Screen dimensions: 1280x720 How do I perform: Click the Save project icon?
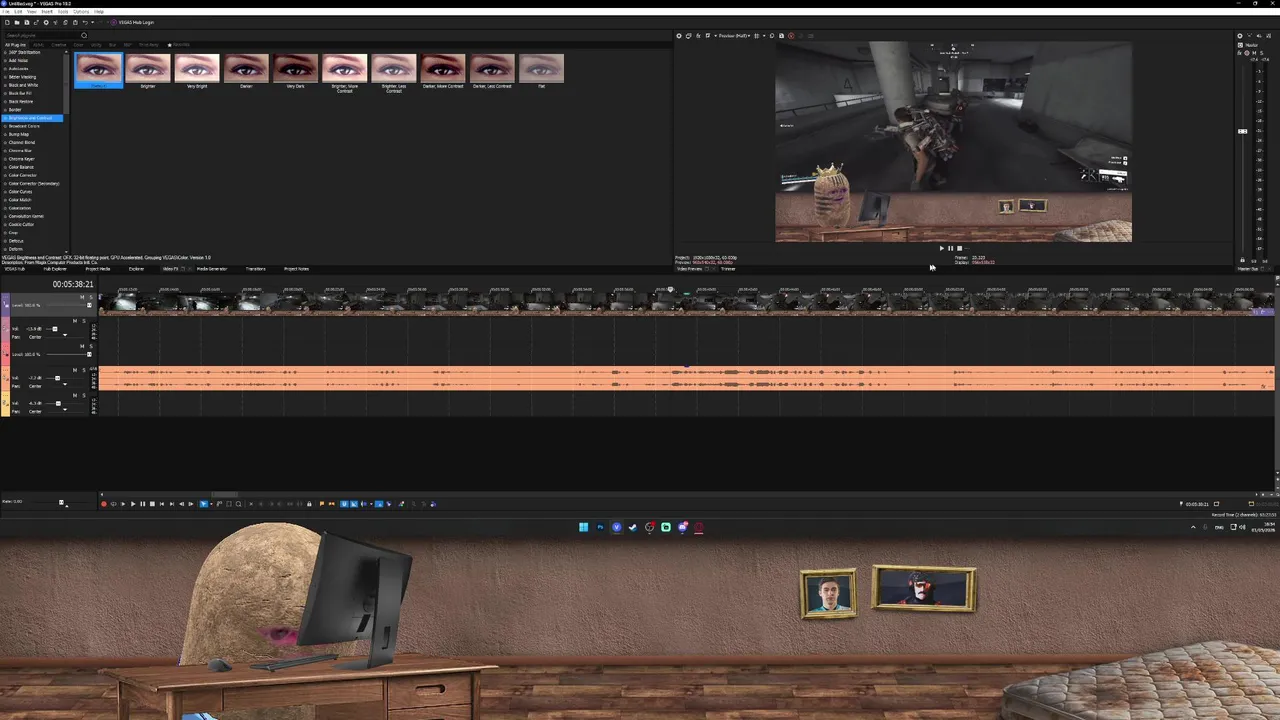[27, 22]
